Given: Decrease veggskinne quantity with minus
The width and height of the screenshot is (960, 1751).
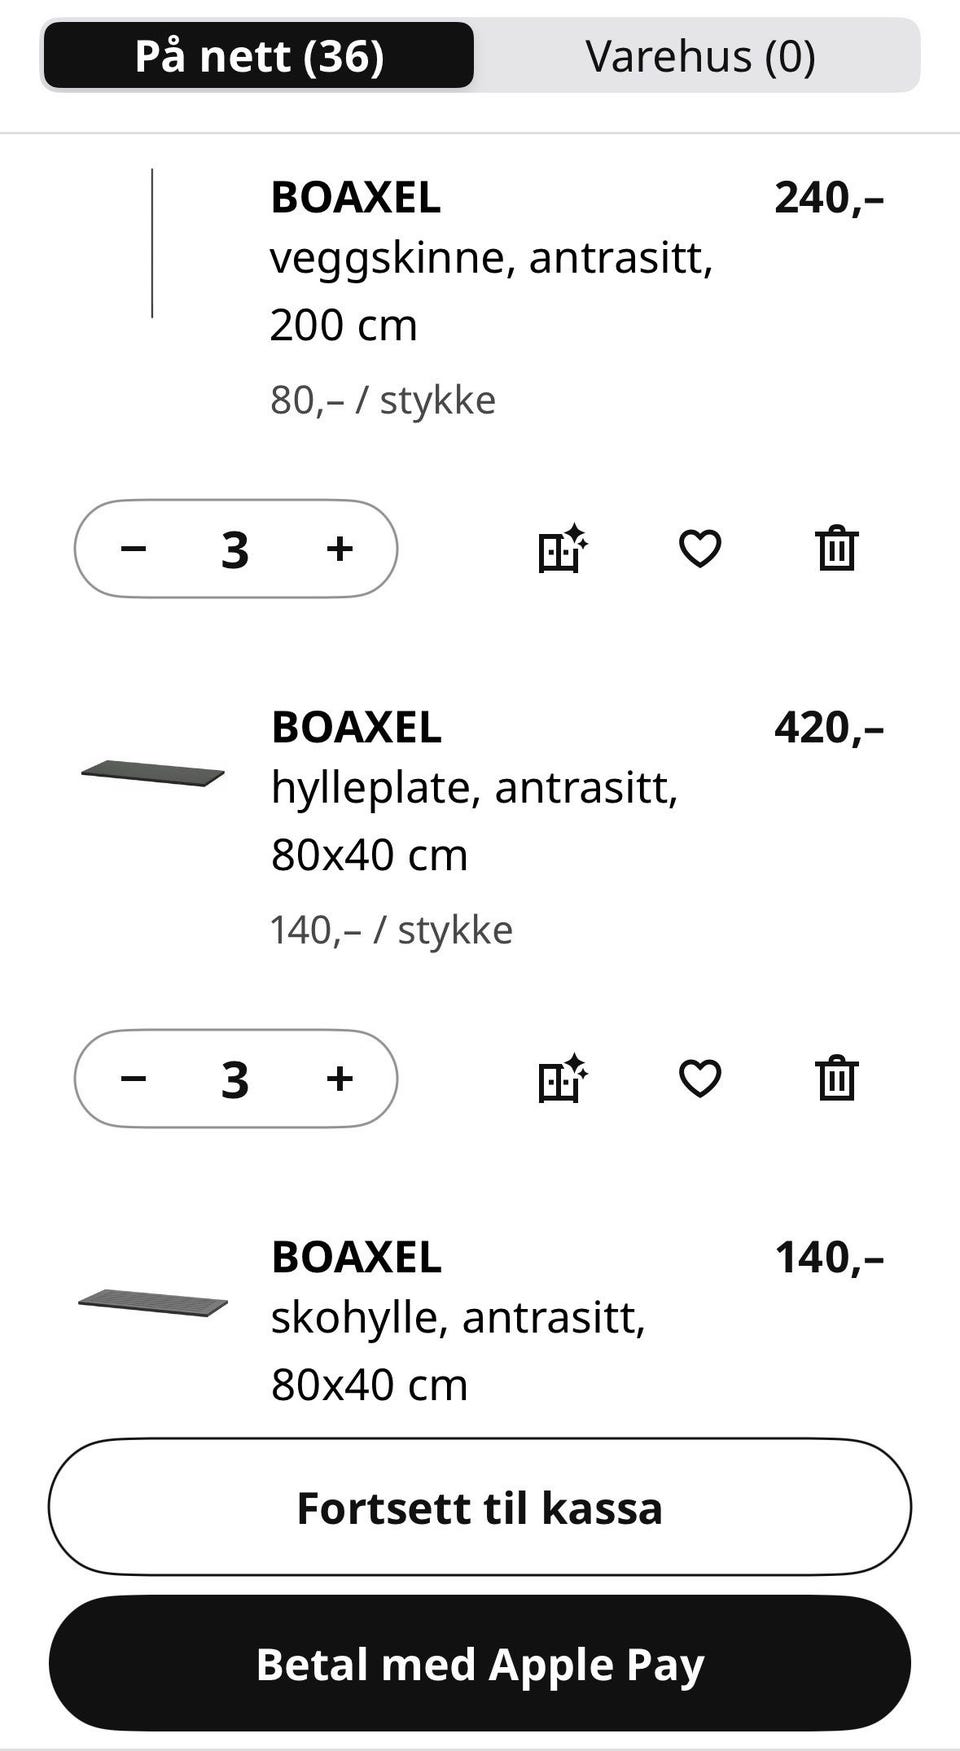Looking at the screenshot, I should (x=134, y=548).
